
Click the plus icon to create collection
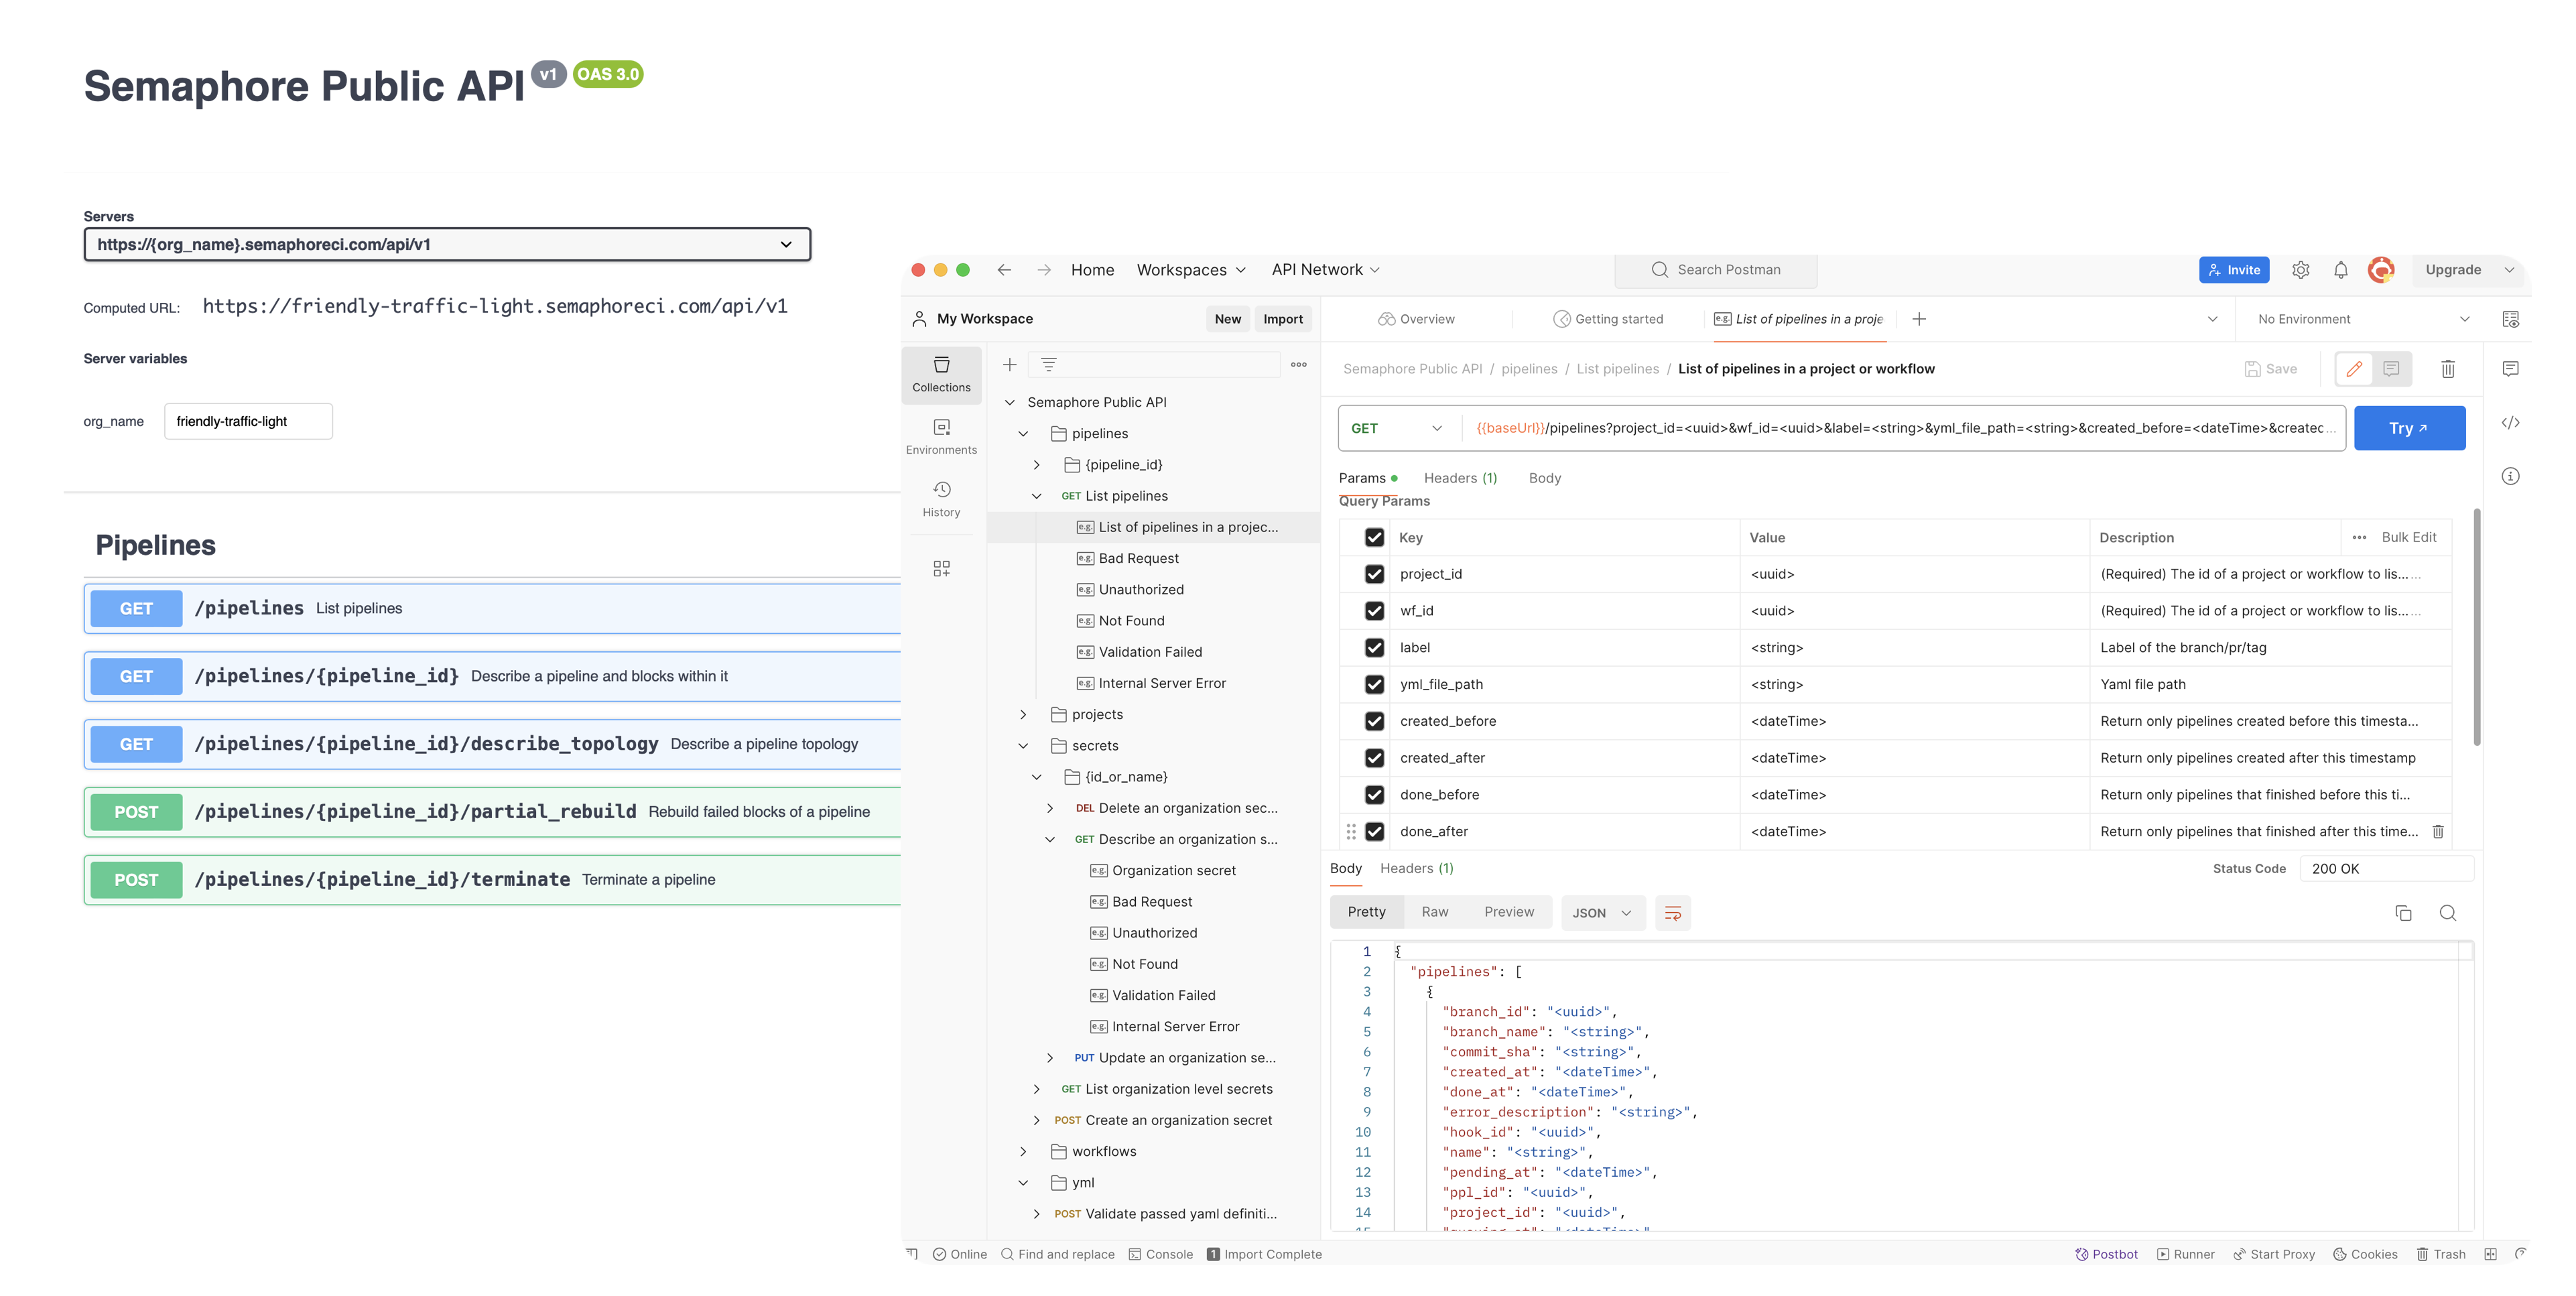tap(1010, 364)
